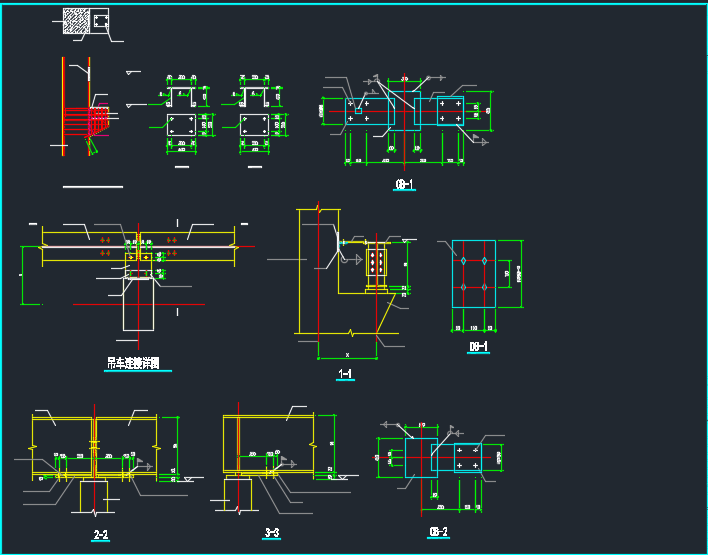708x555 pixels.
Task: Select the 1-1 section title label
Action: pos(345,373)
